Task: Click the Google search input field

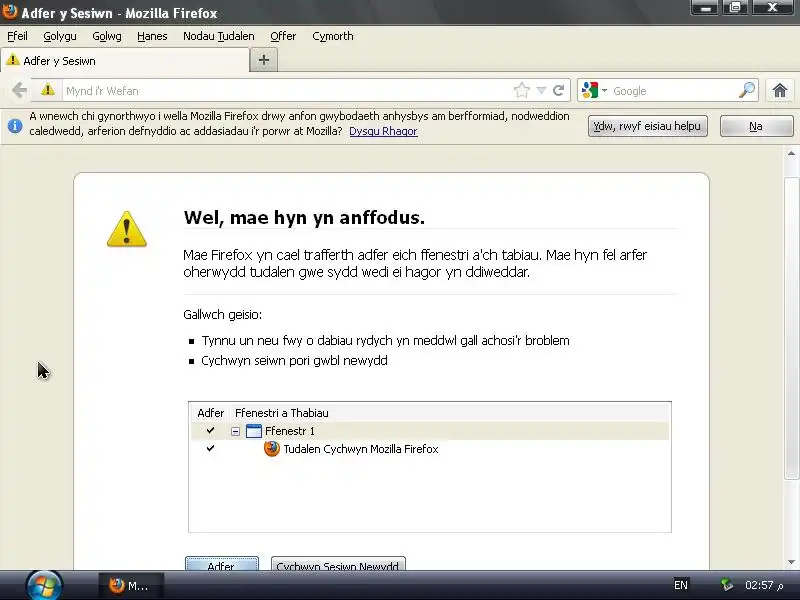Action: click(674, 91)
